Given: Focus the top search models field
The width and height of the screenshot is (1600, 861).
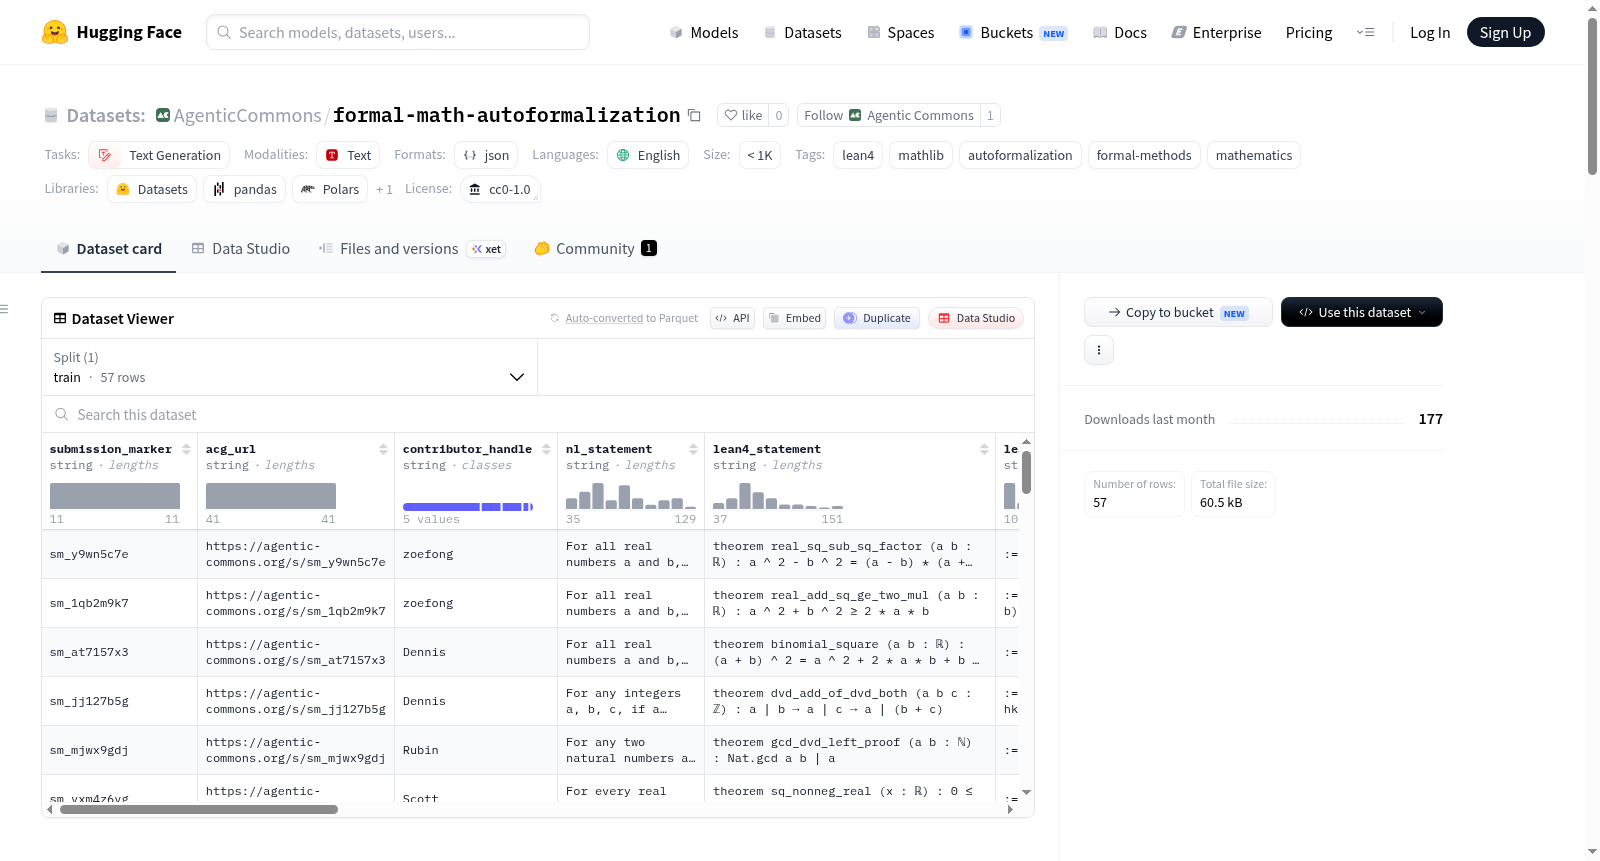Looking at the screenshot, I should click(x=398, y=32).
